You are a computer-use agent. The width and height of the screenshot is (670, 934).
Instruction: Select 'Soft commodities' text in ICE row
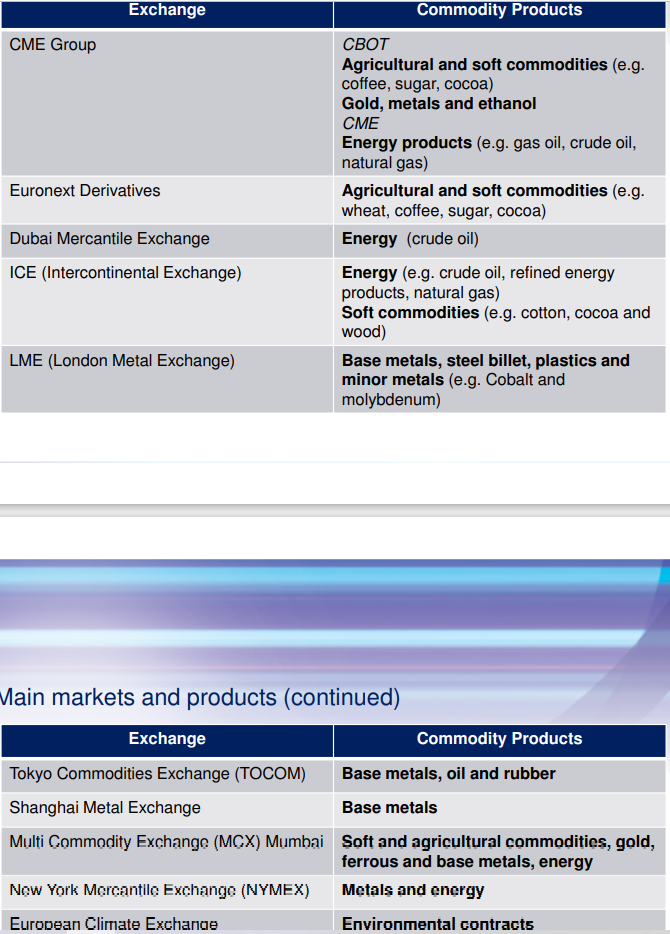point(410,313)
